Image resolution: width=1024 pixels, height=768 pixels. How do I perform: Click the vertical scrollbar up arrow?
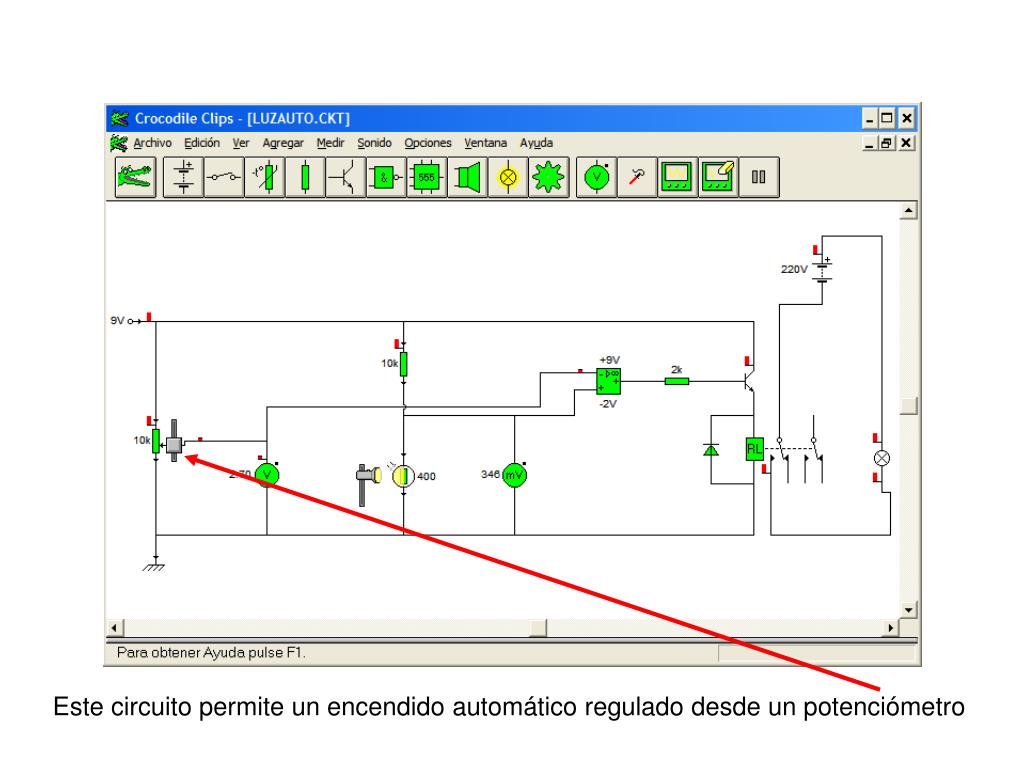pyautogui.click(x=908, y=211)
